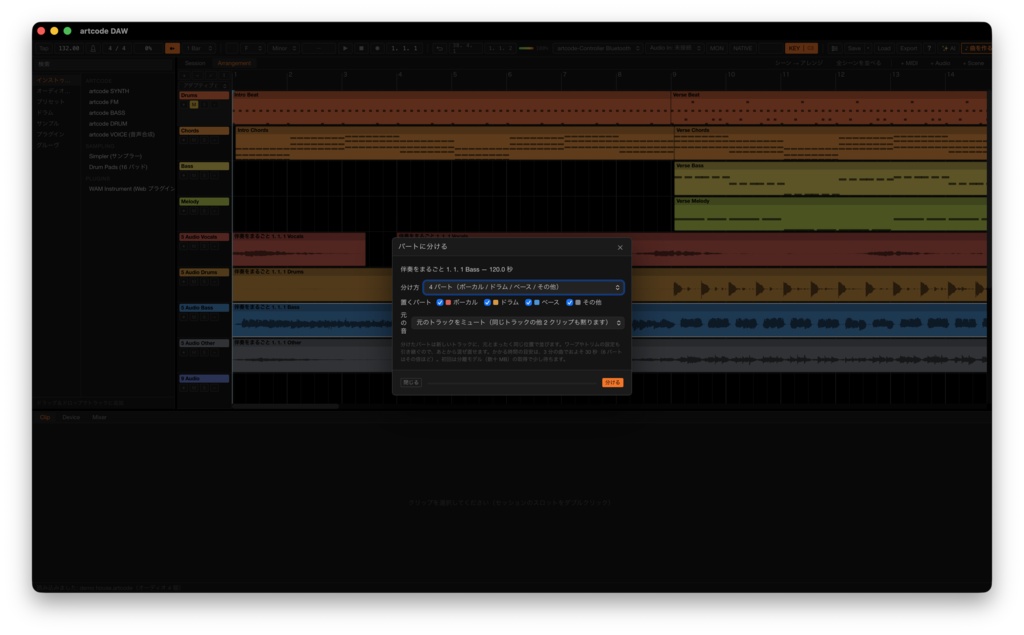Click the blue ベース color swatch
Image resolution: width=1024 pixels, height=635 pixels.
(x=537, y=302)
